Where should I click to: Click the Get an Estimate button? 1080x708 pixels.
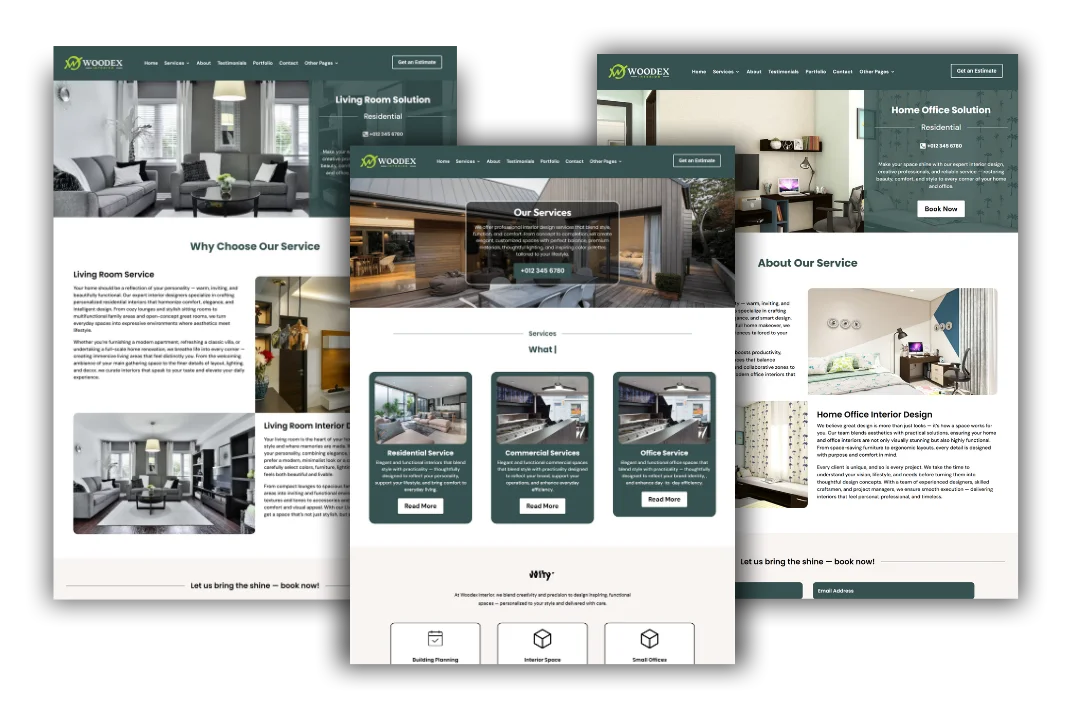tap(697, 160)
